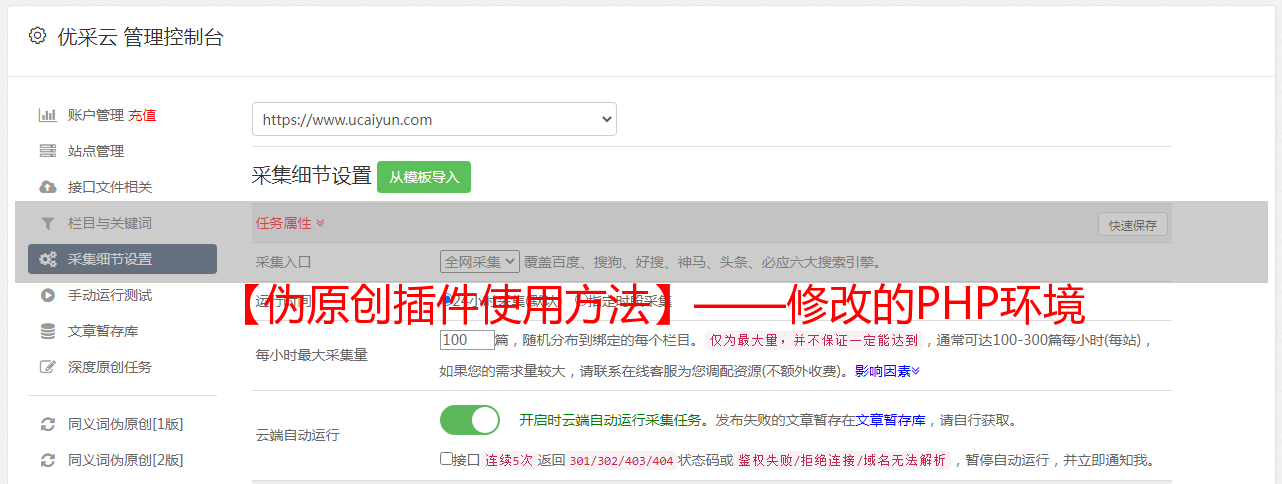
Task: Open 手动运行测试 page
Action: point(110,295)
